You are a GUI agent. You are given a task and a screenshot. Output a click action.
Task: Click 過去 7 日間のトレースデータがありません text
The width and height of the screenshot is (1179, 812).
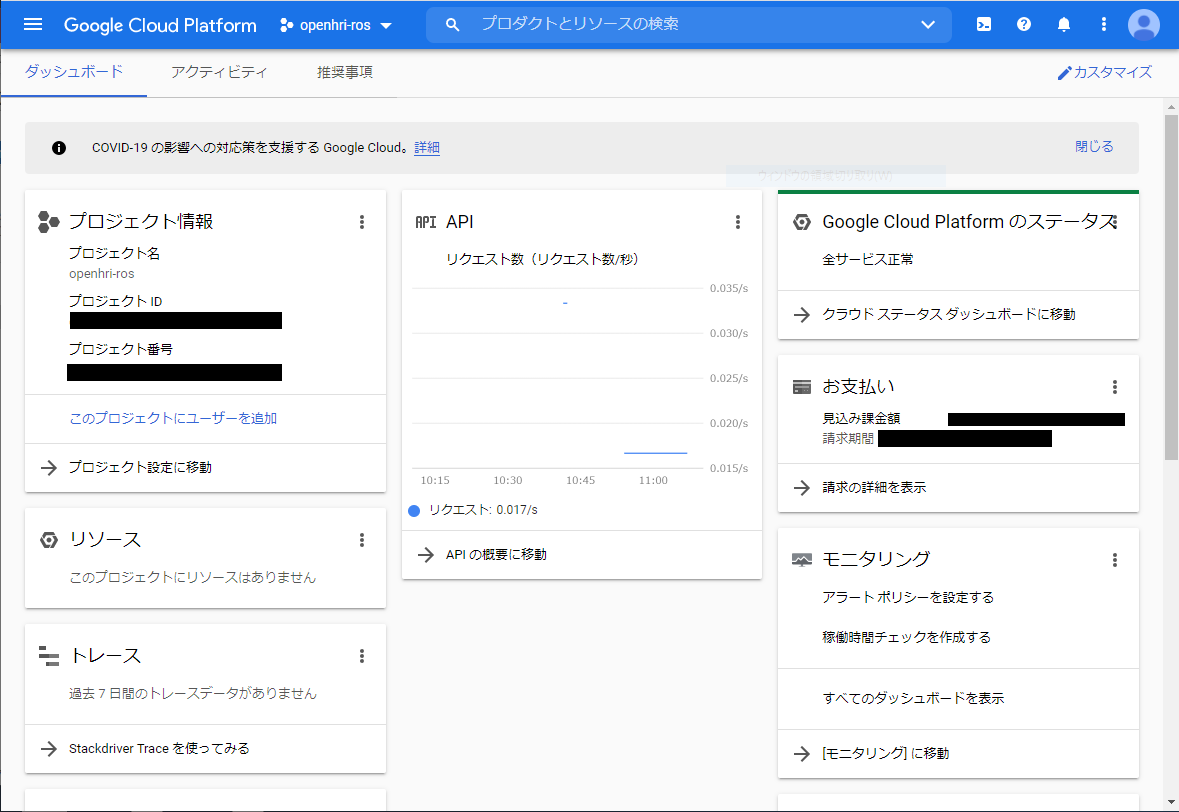click(192, 694)
